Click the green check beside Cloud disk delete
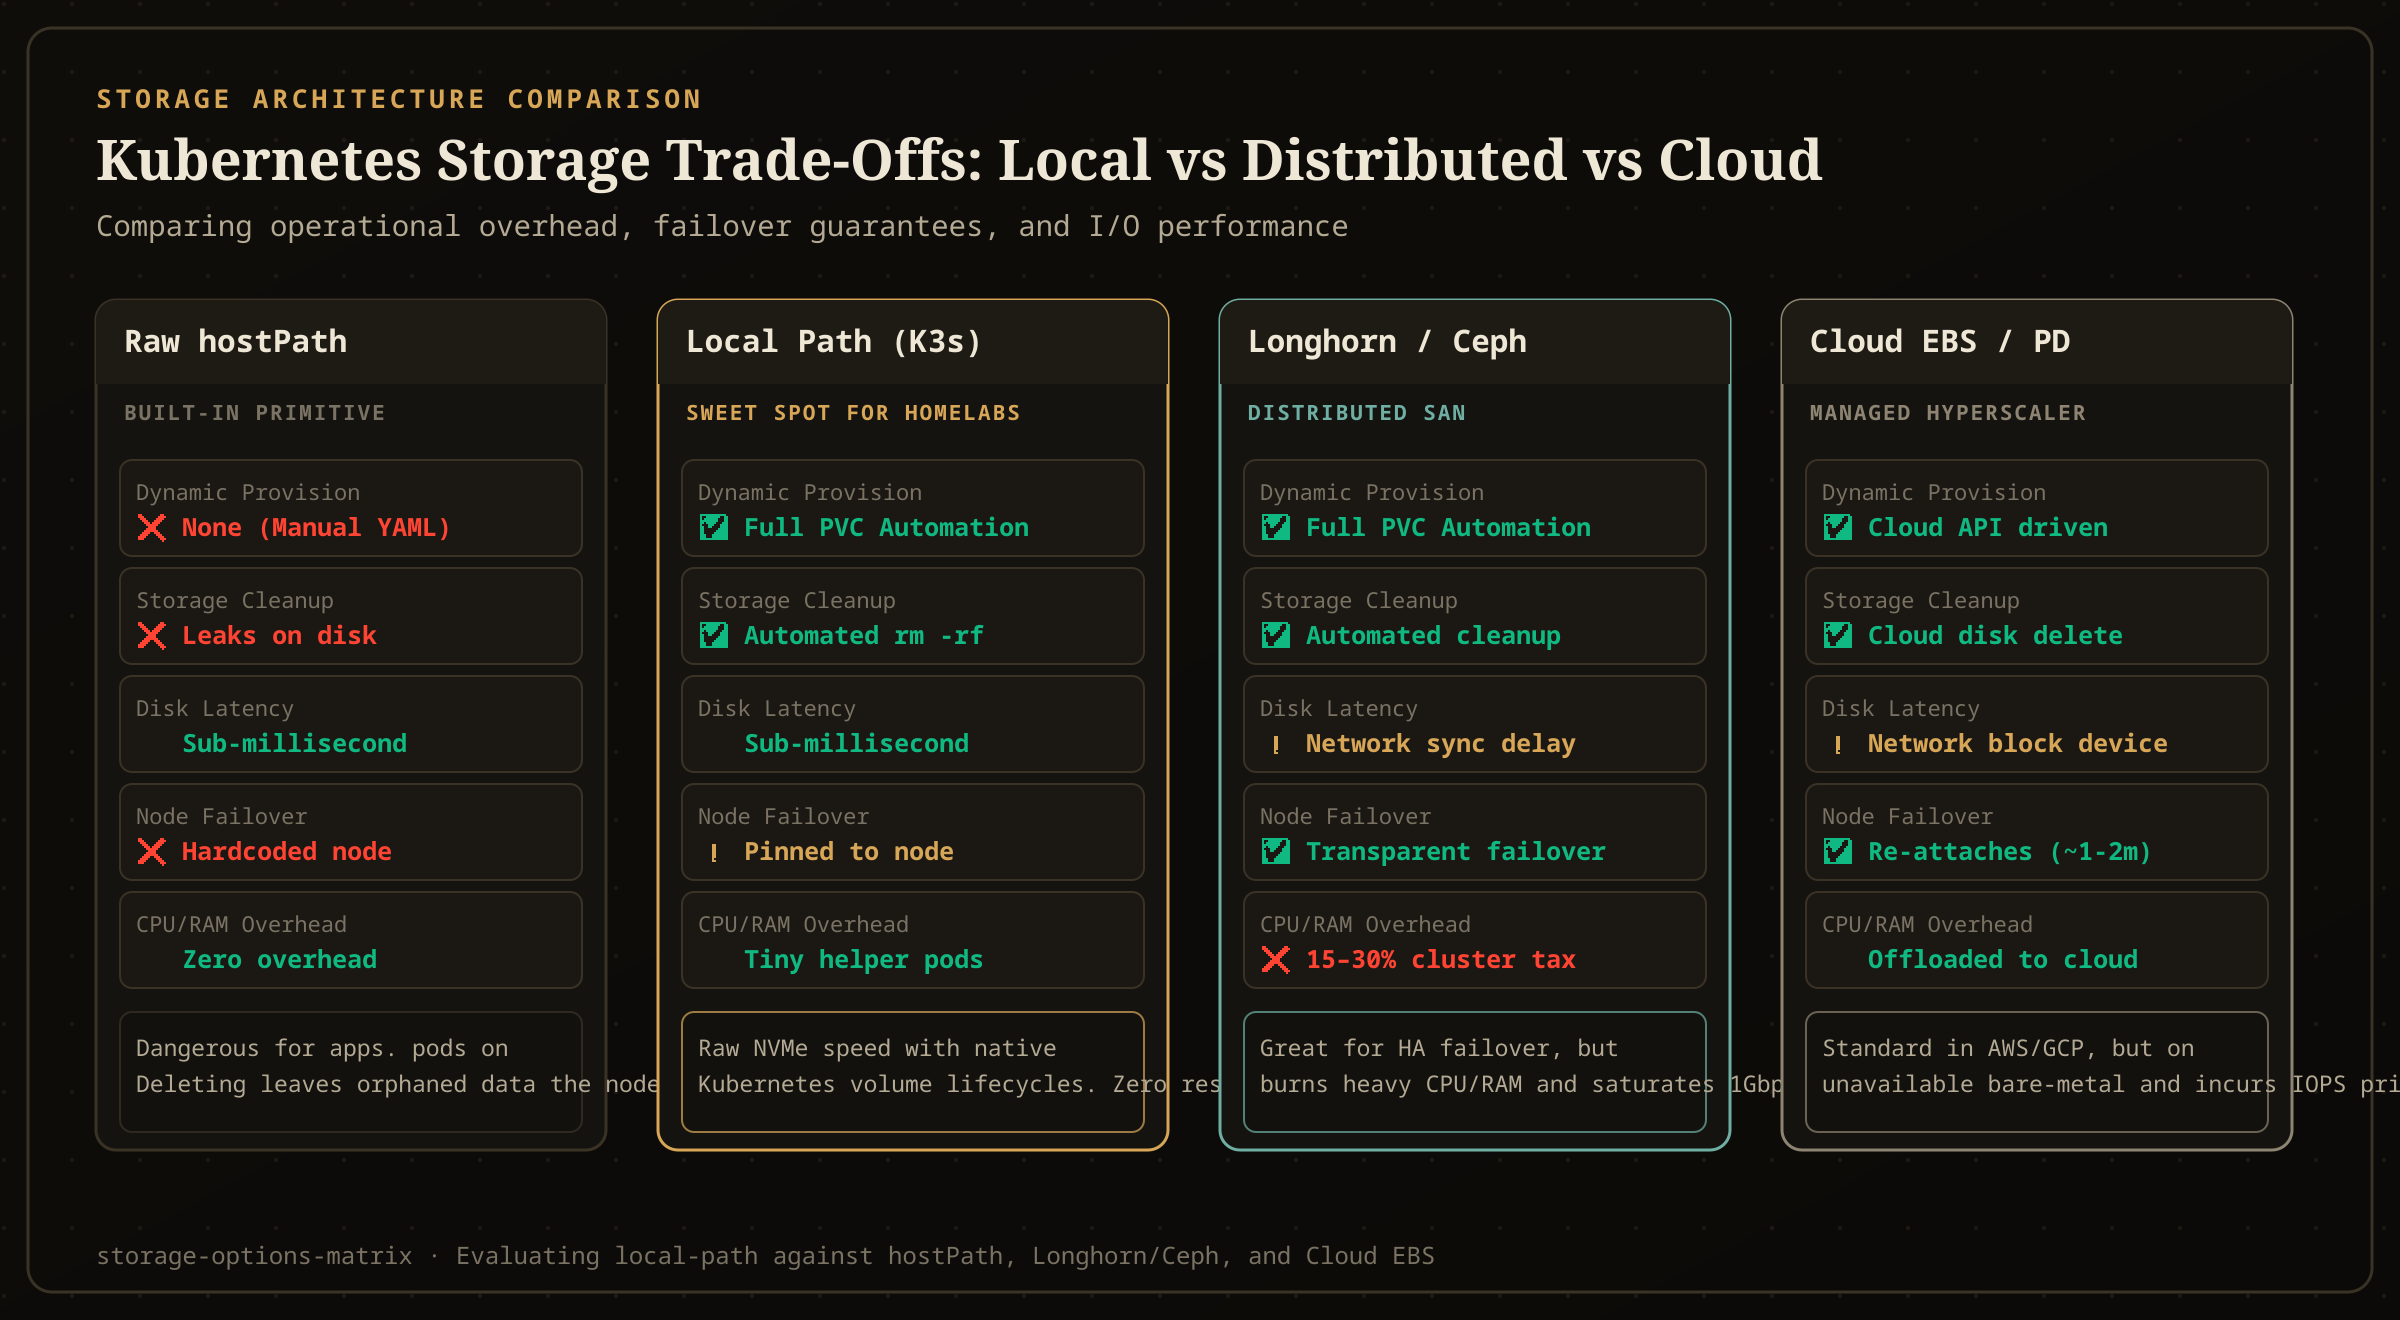Viewport: 2400px width, 1320px height. point(1837,635)
